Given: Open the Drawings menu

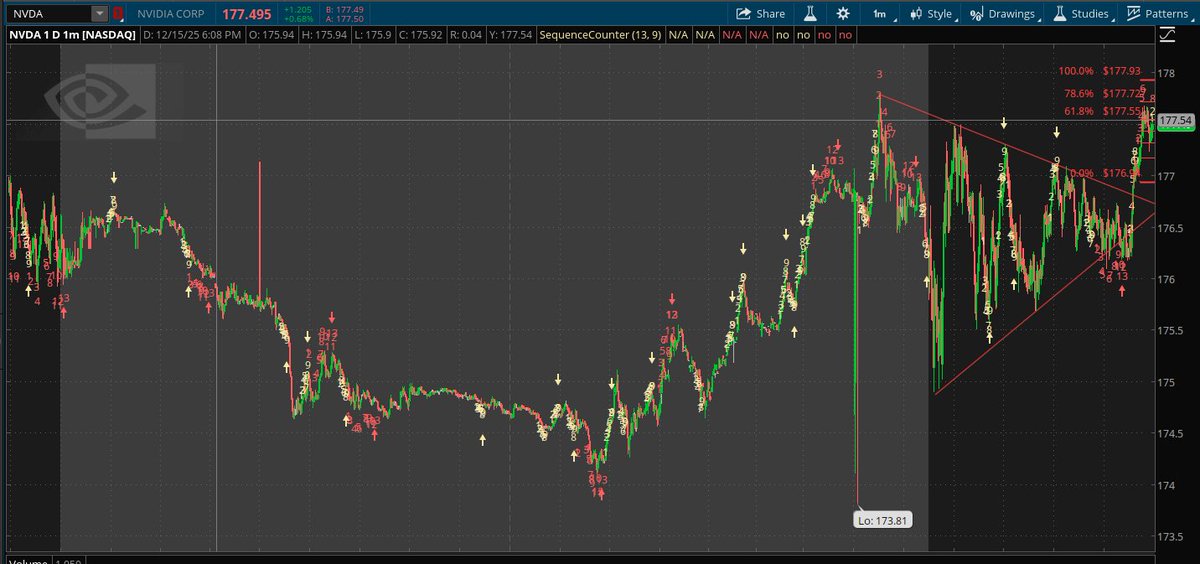Looking at the screenshot, I should [x=1004, y=14].
